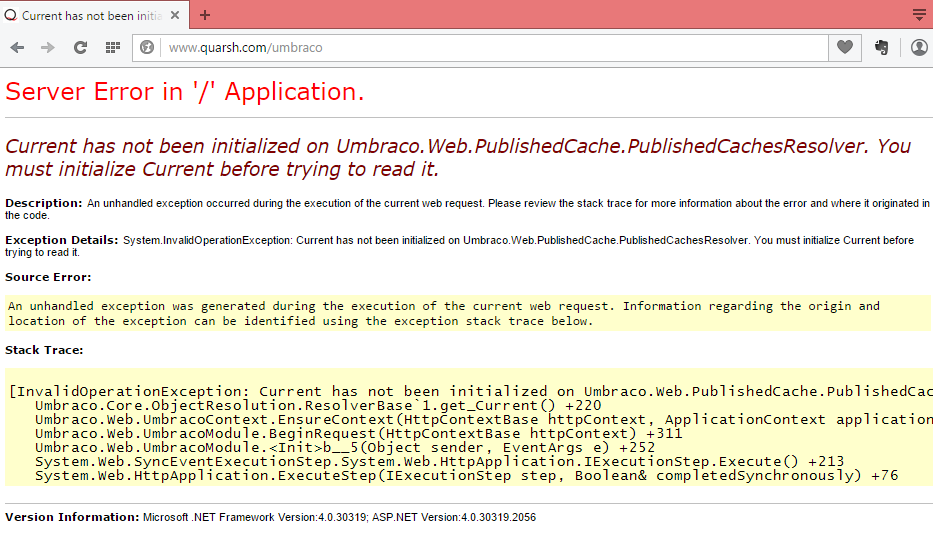Click the 'SyncEventExecutionStep' stack line

click(439, 462)
